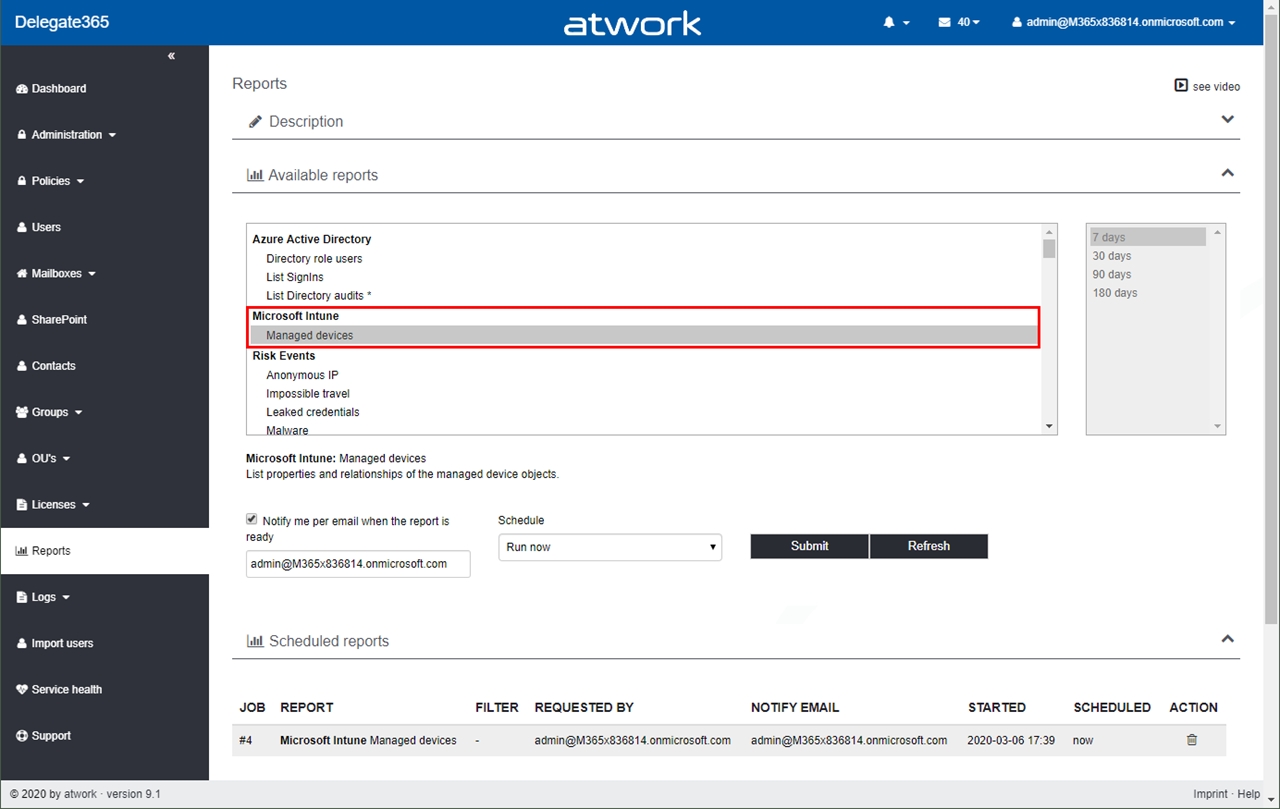Collapse the Scheduled reports section
The image size is (1280, 809).
point(1228,639)
